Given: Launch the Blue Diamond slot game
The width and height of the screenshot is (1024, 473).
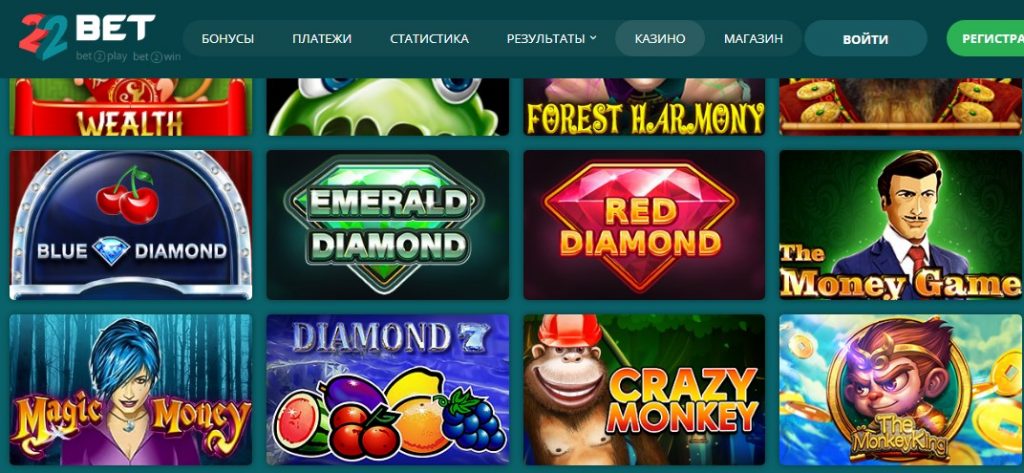Looking at the screenshot, I should pos(131,225).
